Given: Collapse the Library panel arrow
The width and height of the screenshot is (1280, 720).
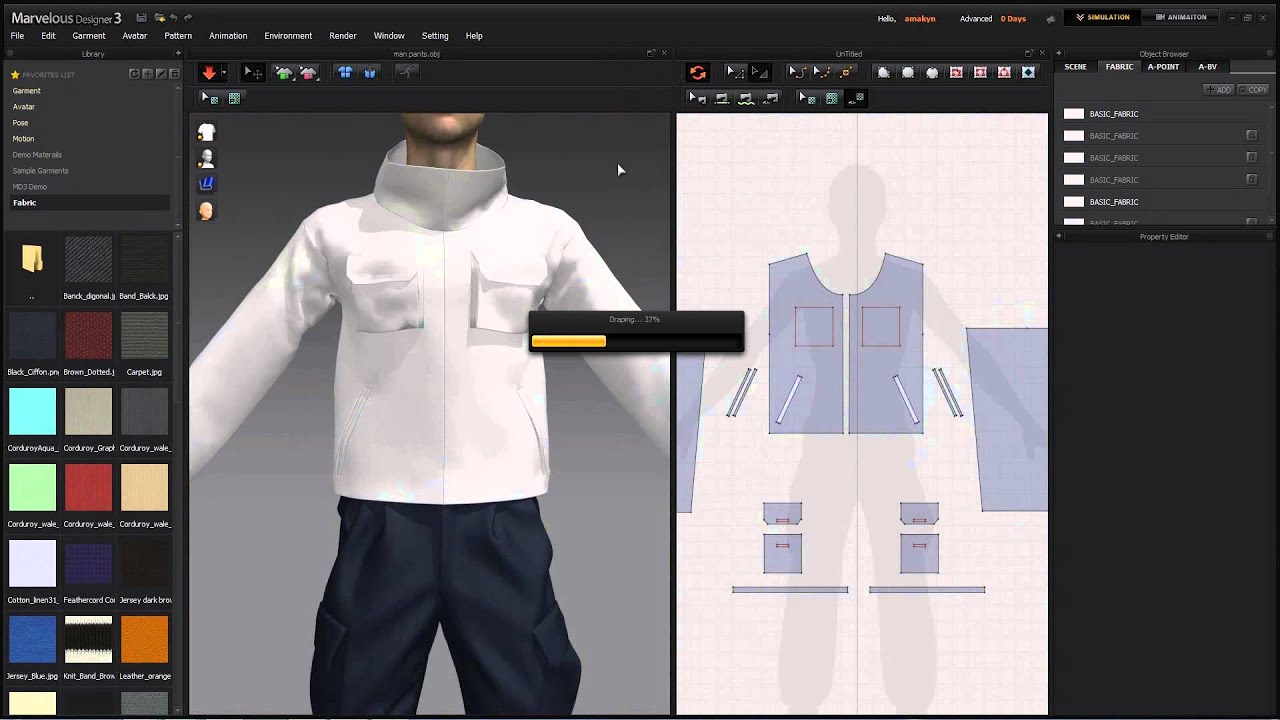Looking at the screenshot, I should point(177,54).
